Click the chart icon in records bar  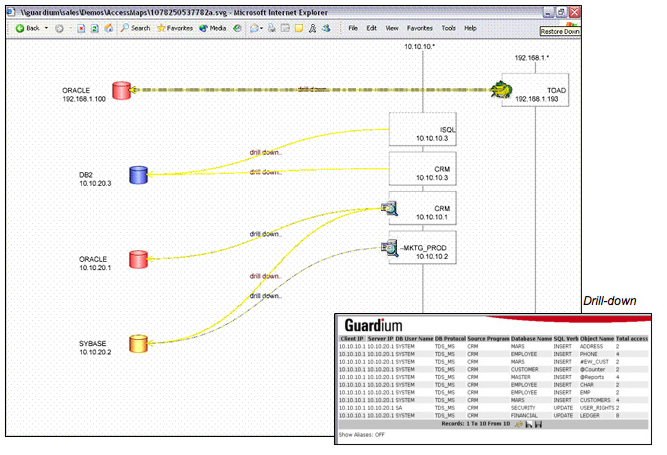529,424
